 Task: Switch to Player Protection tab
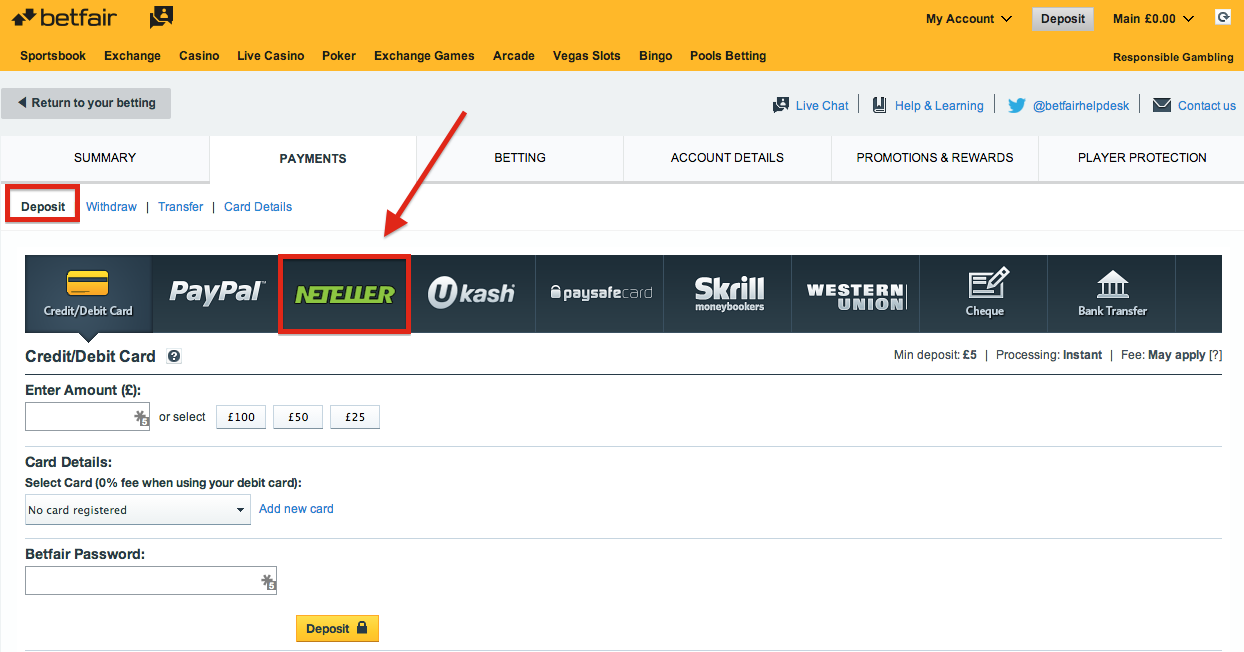[1142, 158]
